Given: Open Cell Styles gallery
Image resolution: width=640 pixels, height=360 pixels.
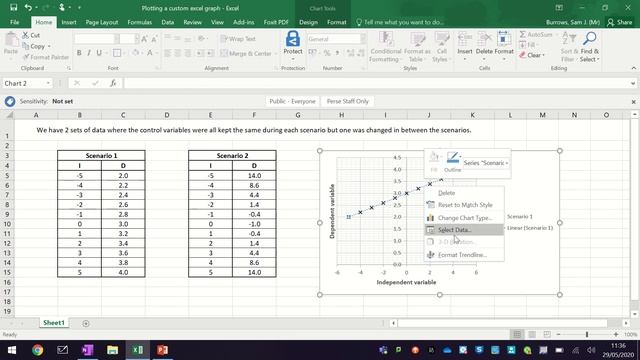Looking at the screenshot, I should pos(441,39).
